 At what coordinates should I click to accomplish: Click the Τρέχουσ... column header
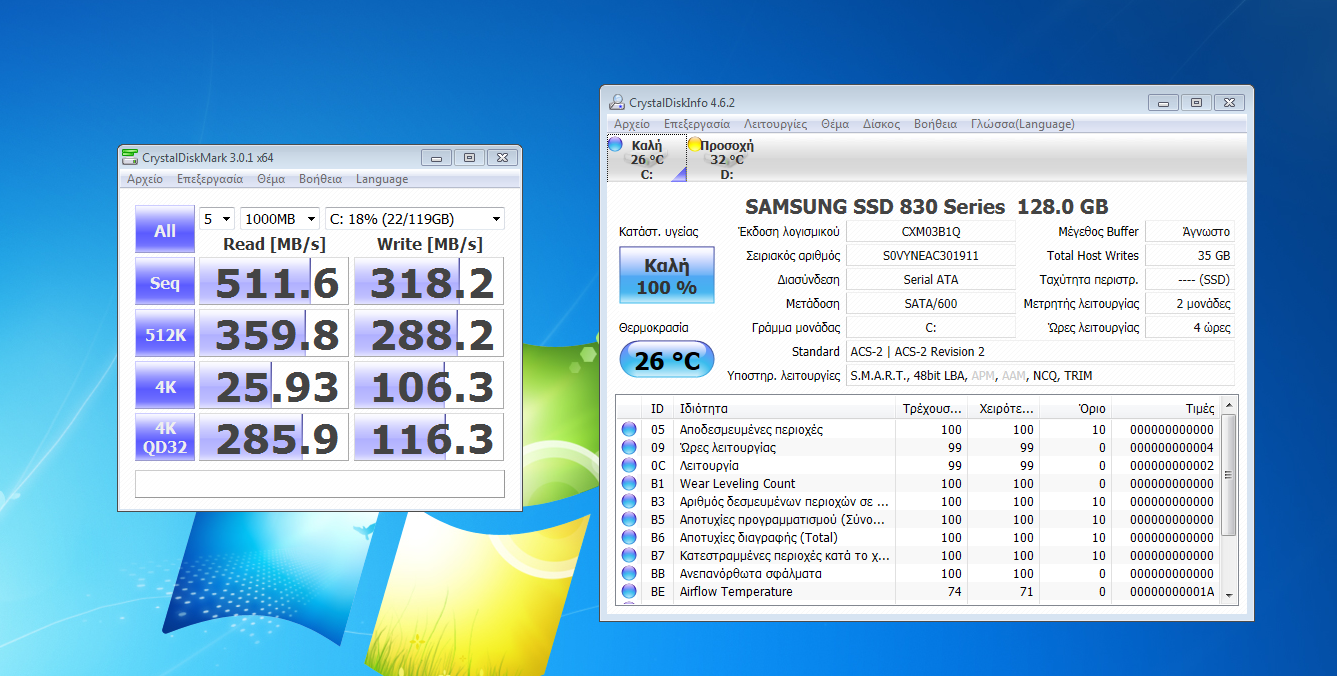(931, 408)
